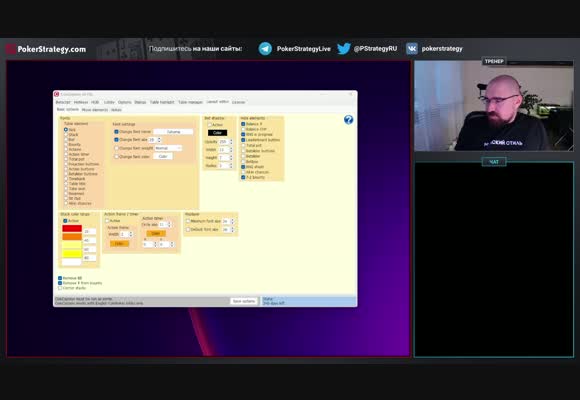The image size is (580, 400).
Task: Click the Save options button
Action: (244, 301)
